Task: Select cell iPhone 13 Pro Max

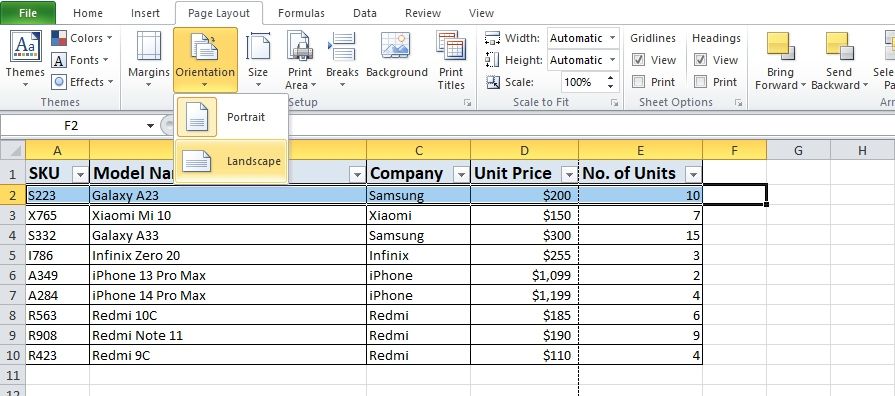Action: coord(228,275)
